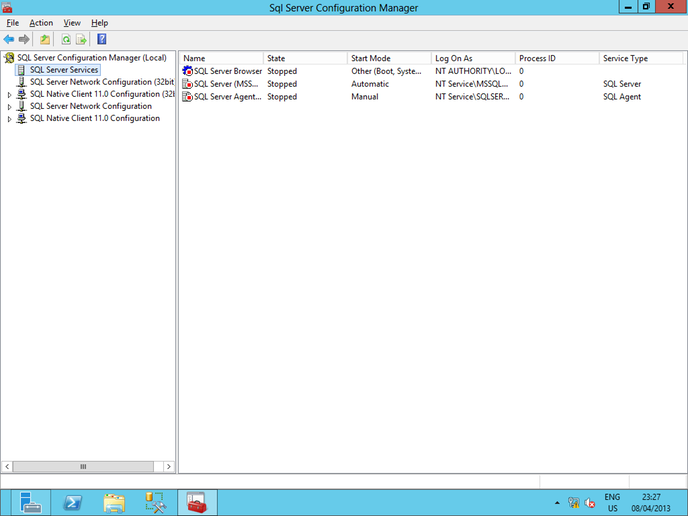Click the tree pane horizontal scrollbar thumb
Image resolution: width=688 pixels, height=516 pixels.
(83, 466)
